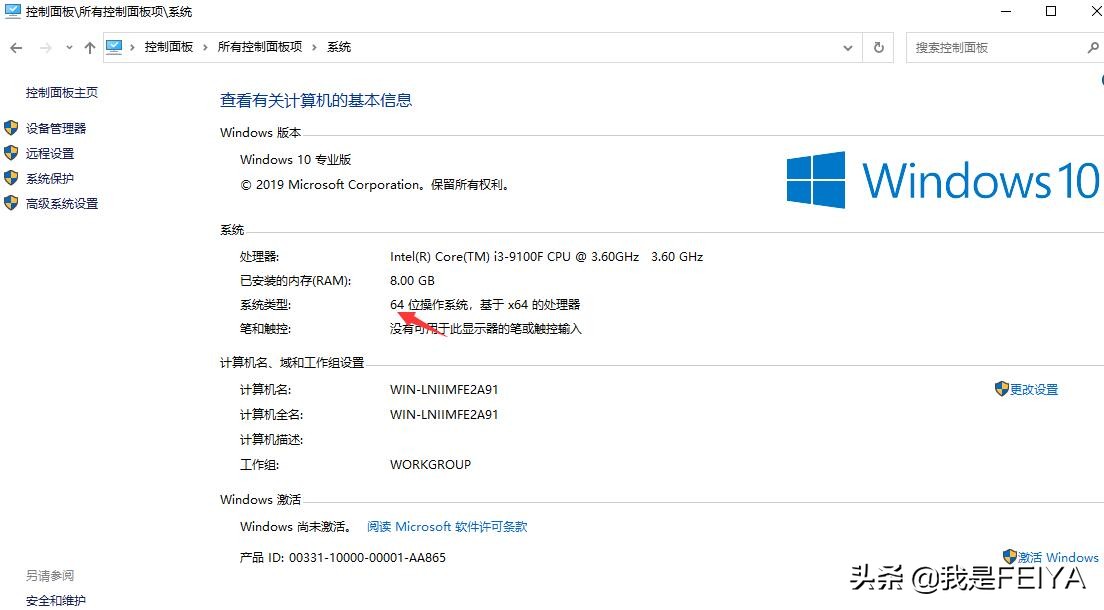Click shield icon beside 设备管理器
1104x610 pixels.
coord(11,127)
